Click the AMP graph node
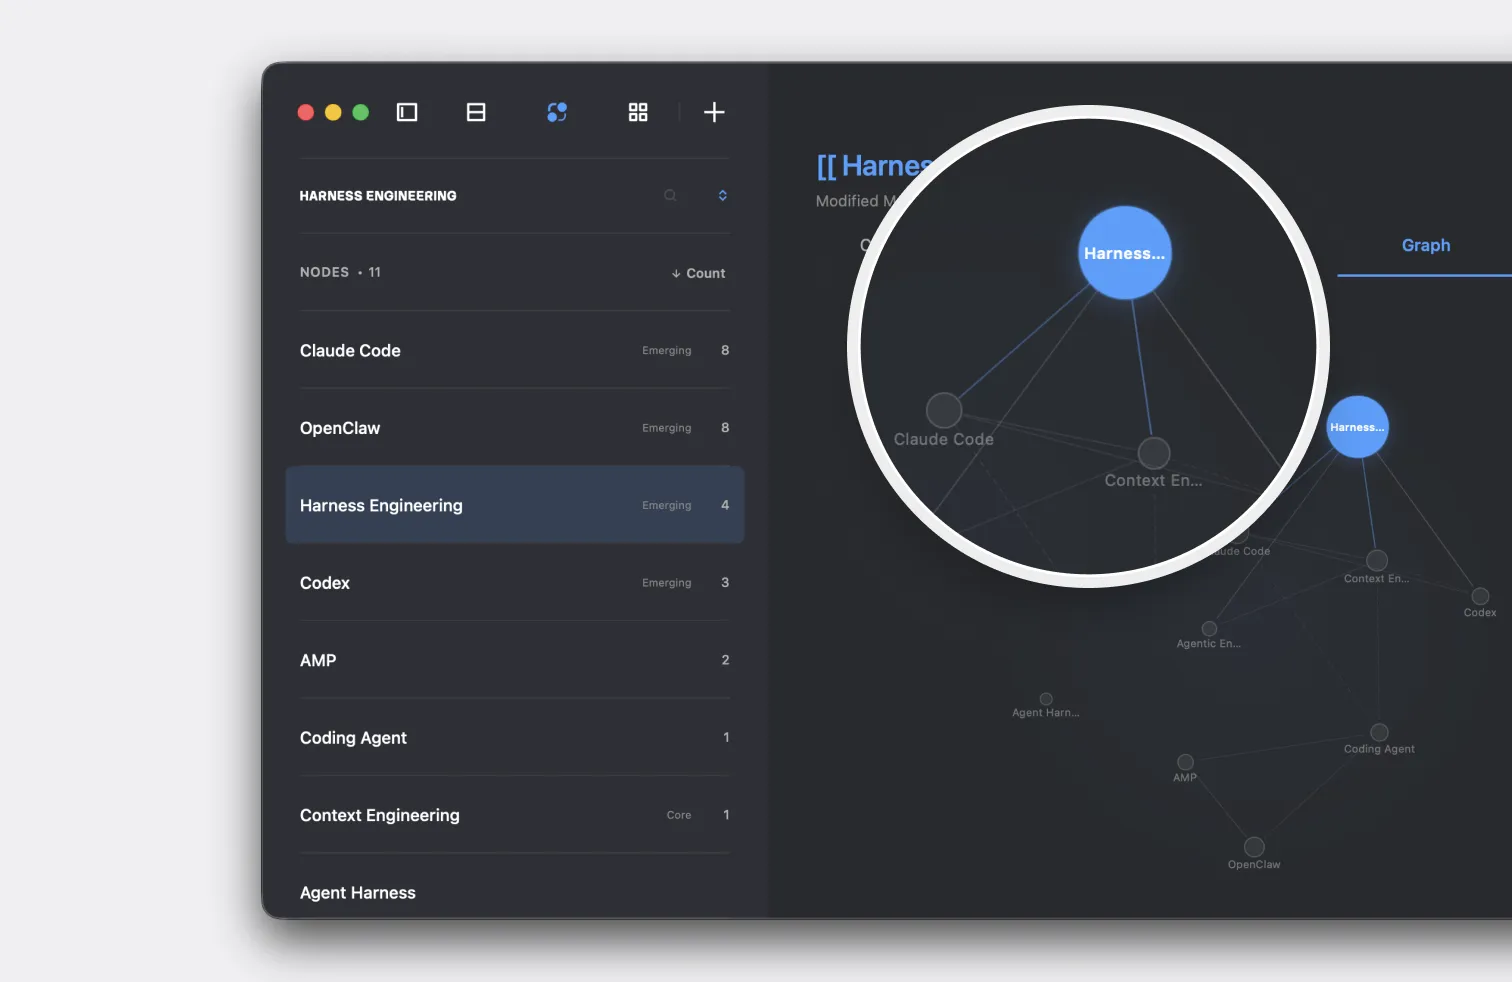The width and height of the screenshot is (1512, 982). 1185,762
